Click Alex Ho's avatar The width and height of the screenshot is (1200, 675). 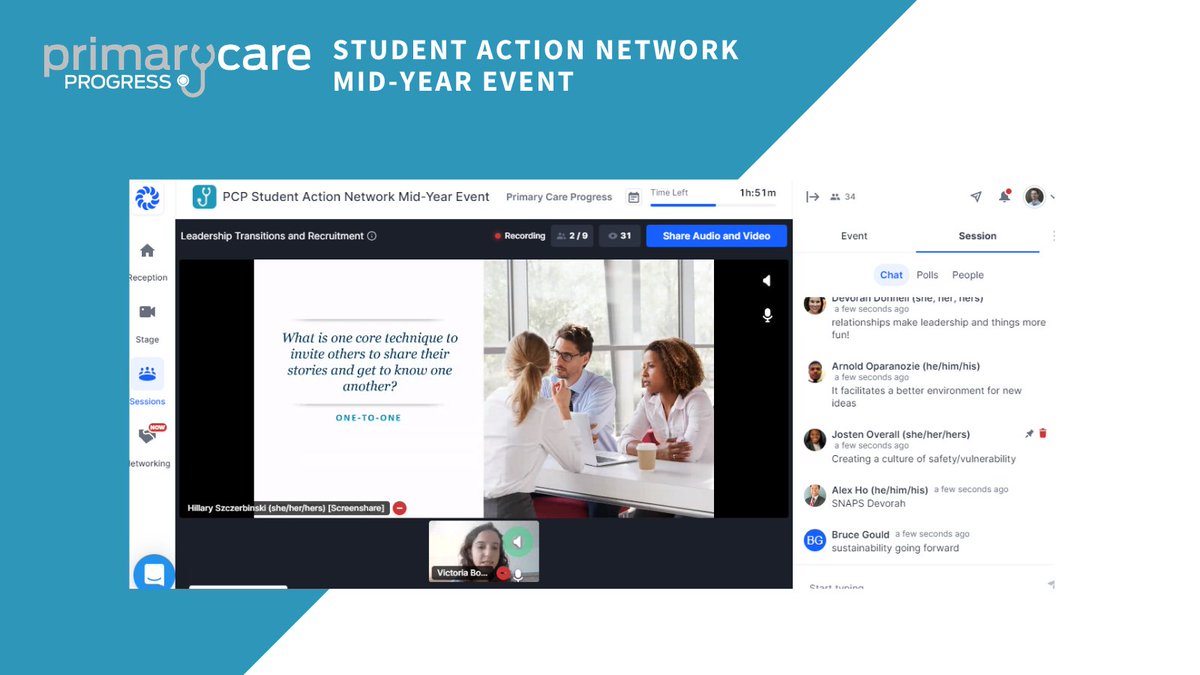pyautogui.click(x=815, y=495)
